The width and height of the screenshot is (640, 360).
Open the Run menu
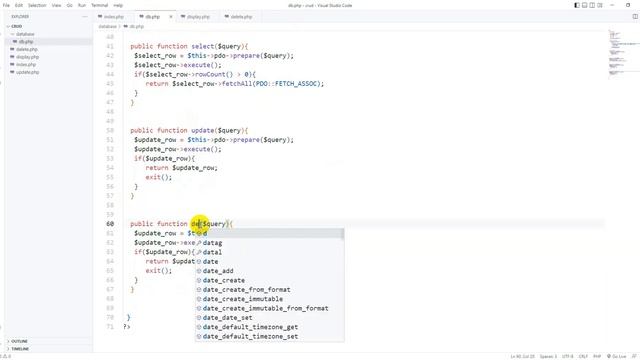pos(82,5)
